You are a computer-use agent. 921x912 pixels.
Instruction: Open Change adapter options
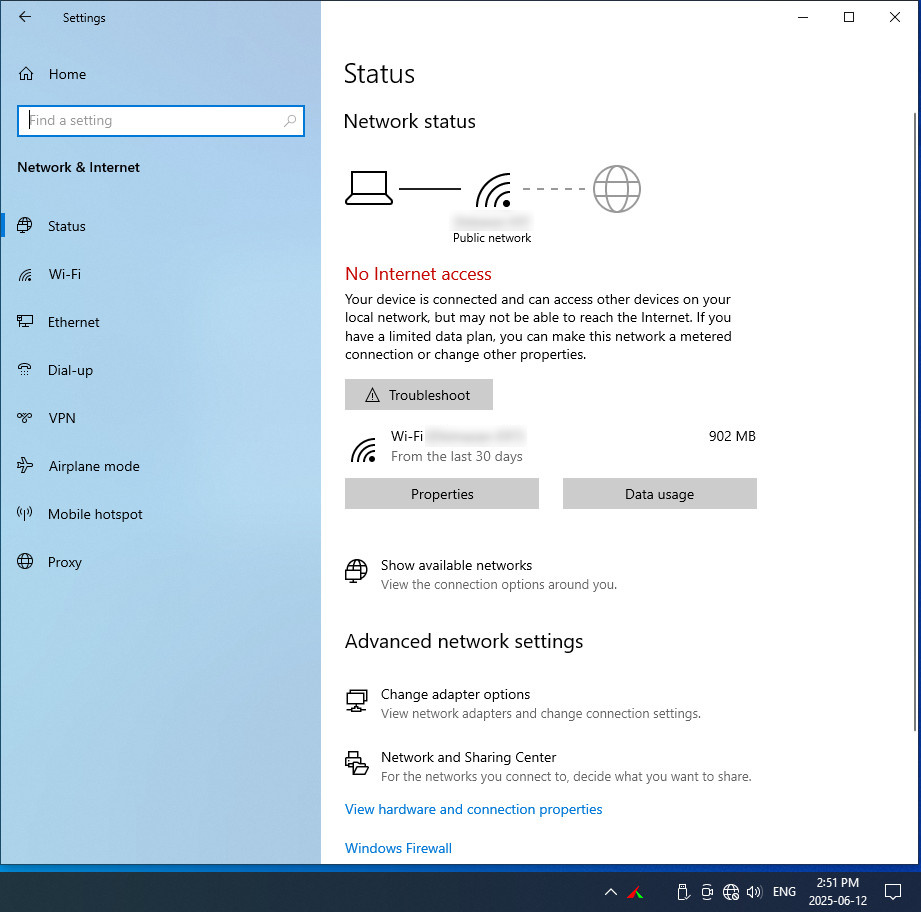click(x=455, y=695)
